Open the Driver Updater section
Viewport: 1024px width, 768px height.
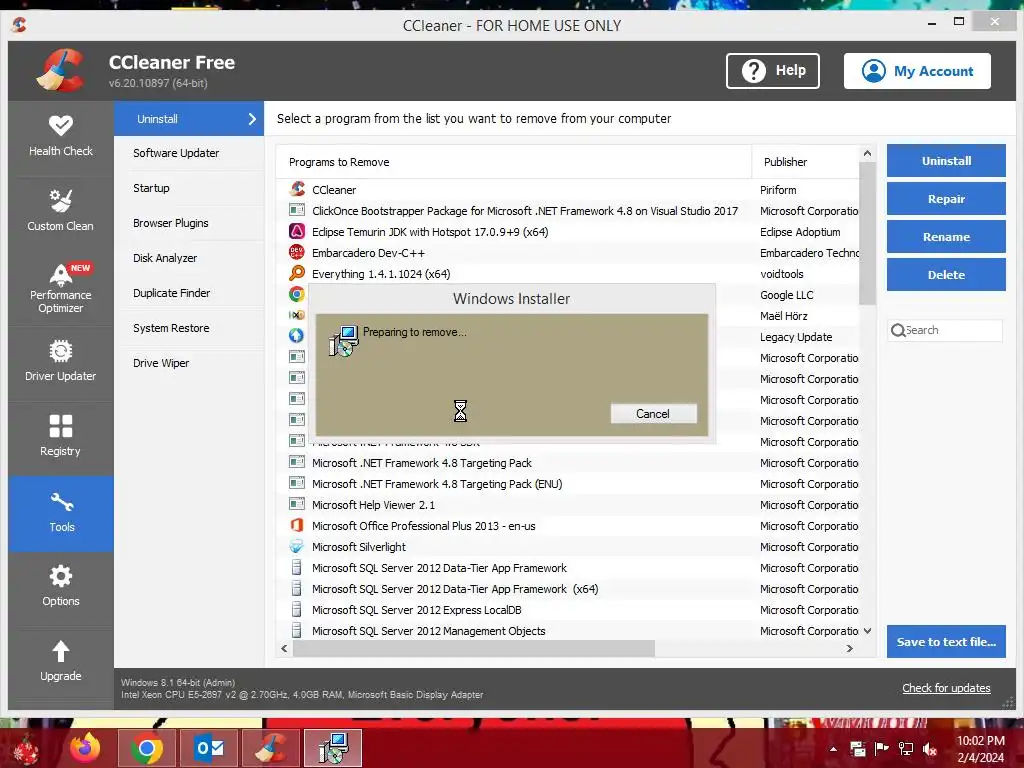coord(61,362)
